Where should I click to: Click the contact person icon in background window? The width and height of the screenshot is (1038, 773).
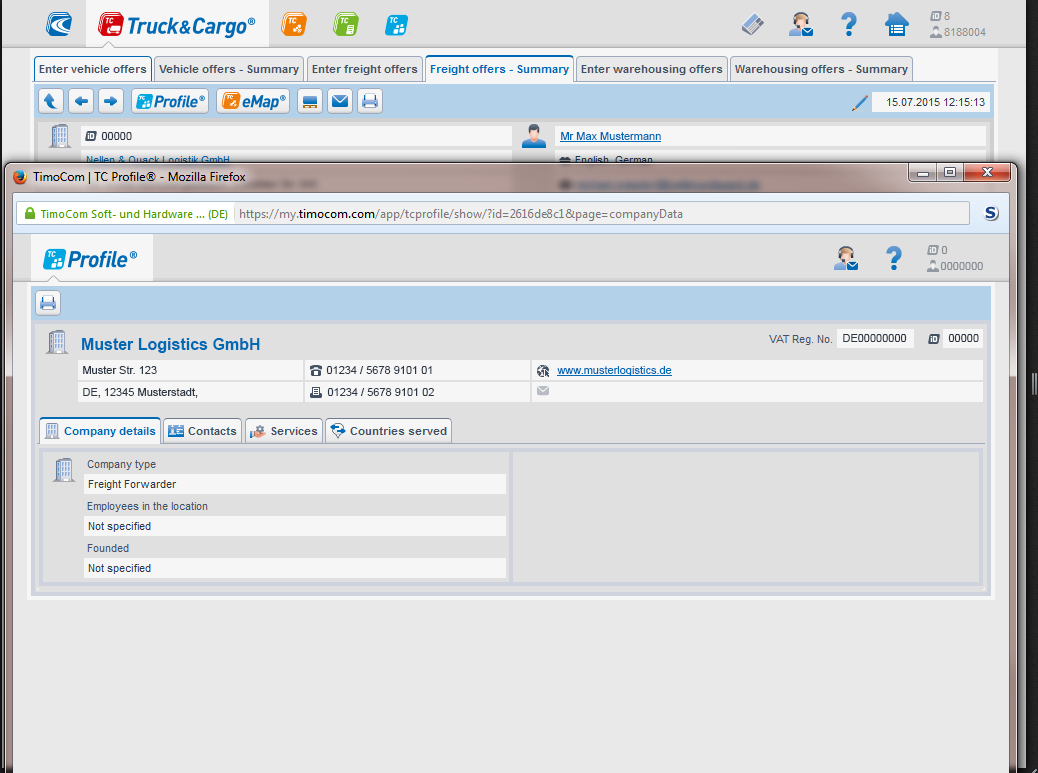(534, 136)
